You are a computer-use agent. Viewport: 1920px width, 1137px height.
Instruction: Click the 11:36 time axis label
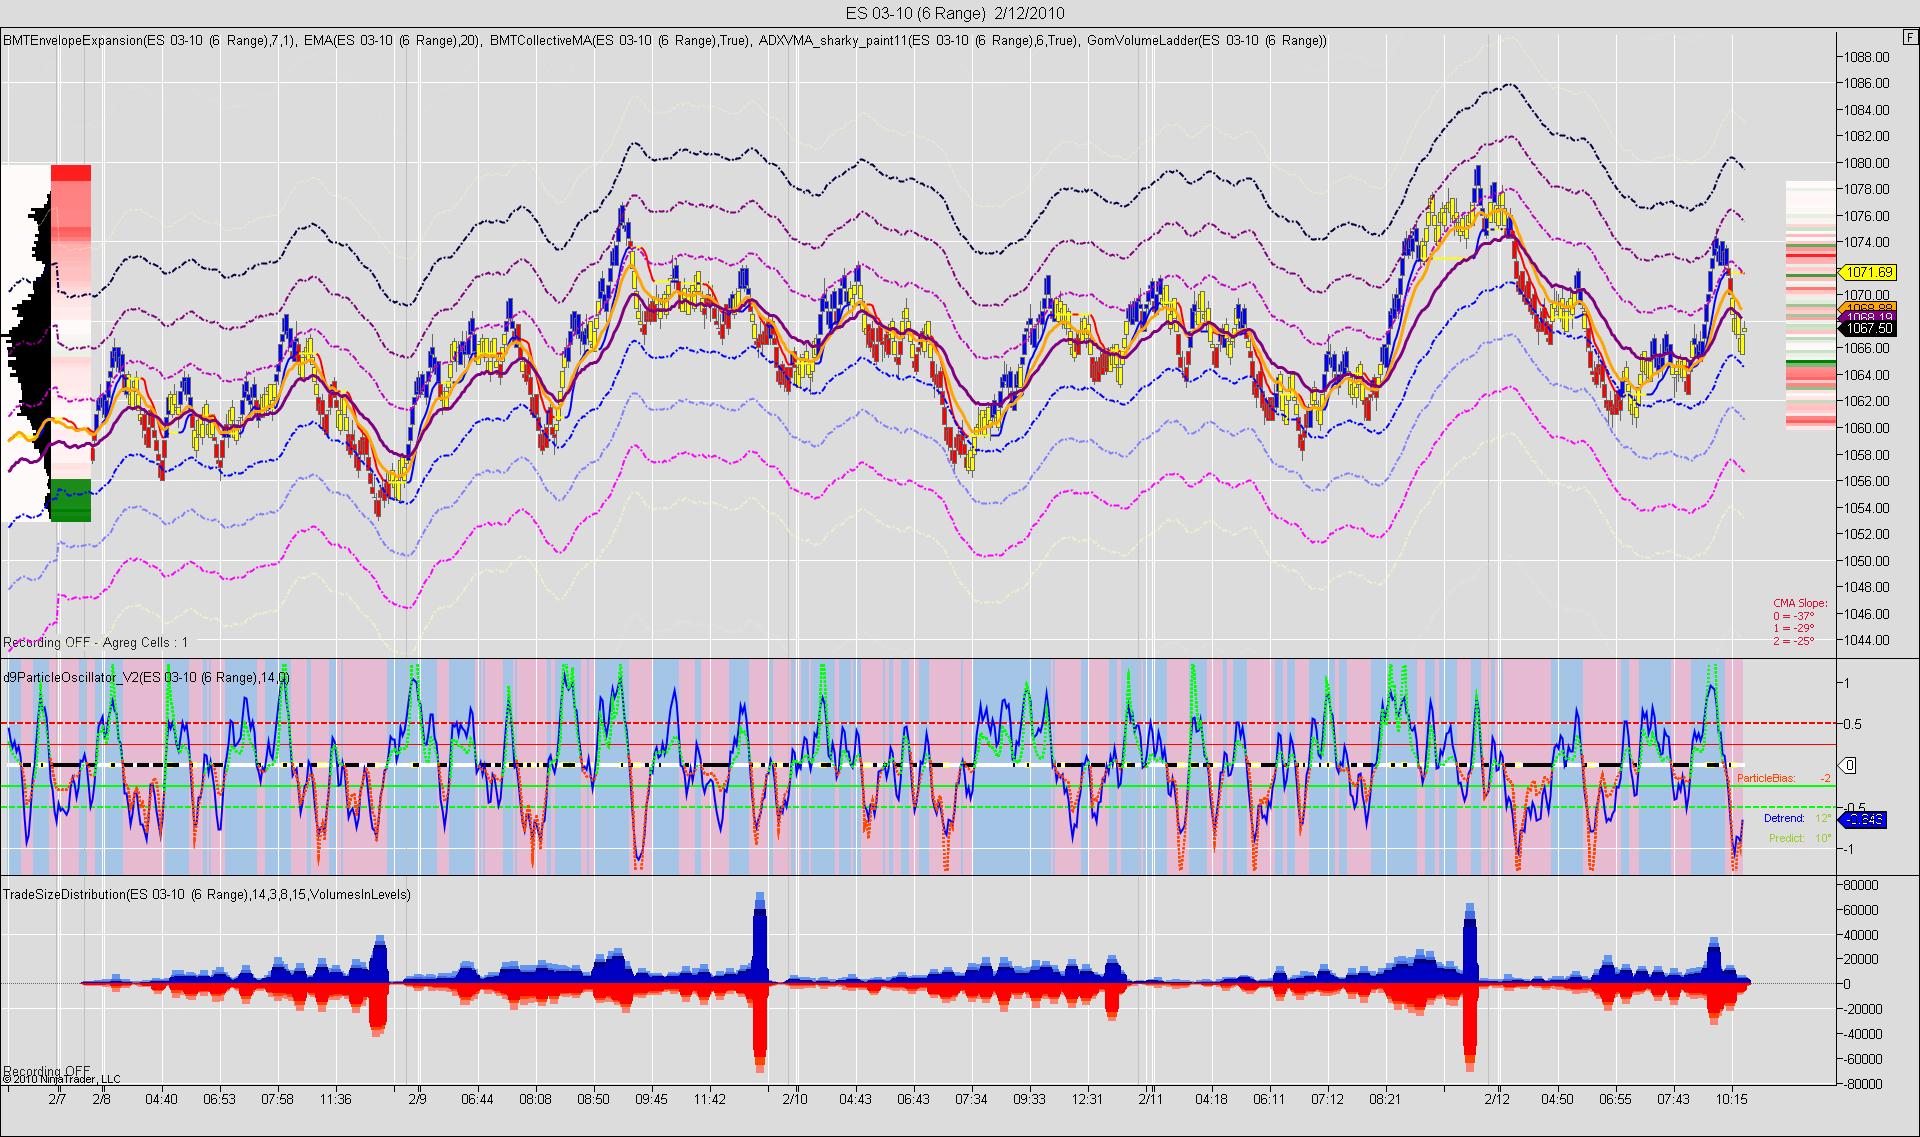(335, 1099)
